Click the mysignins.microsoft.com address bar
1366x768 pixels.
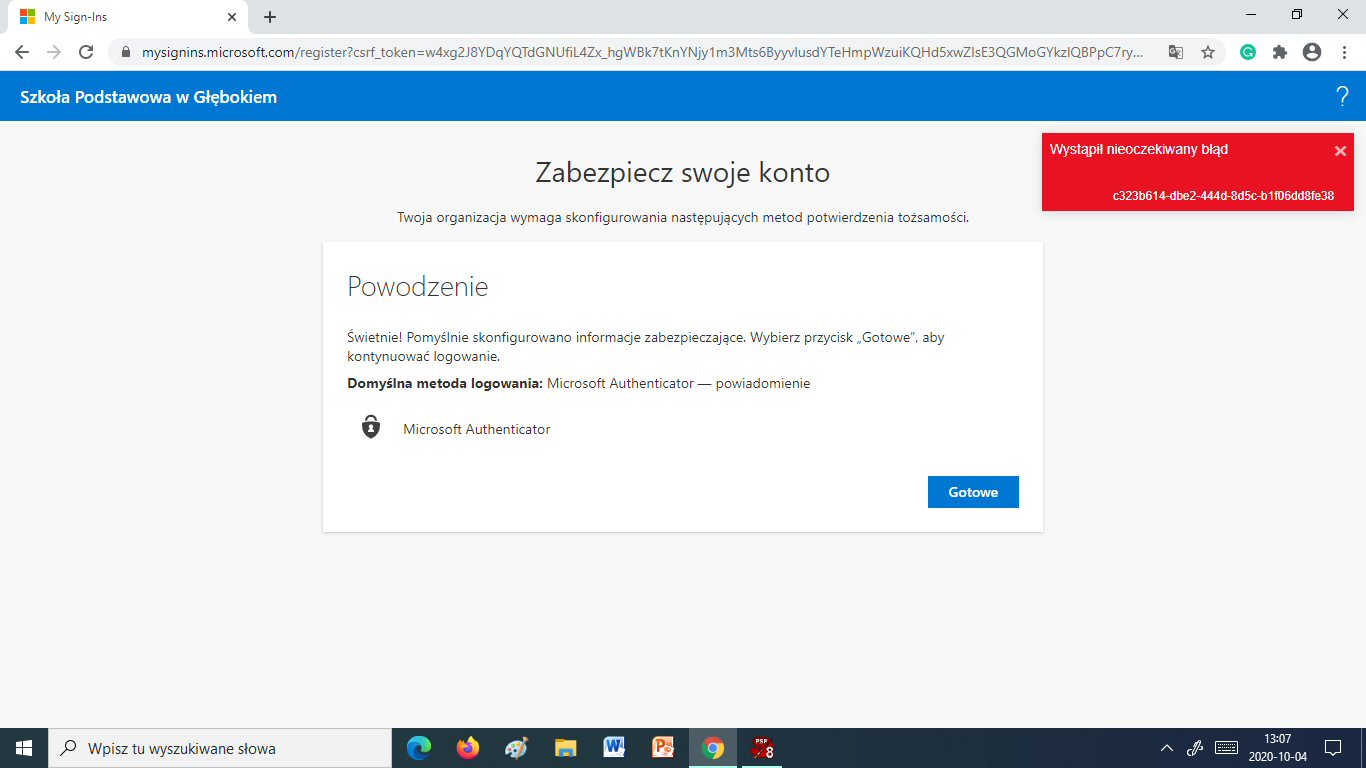(x=640, y=52)
